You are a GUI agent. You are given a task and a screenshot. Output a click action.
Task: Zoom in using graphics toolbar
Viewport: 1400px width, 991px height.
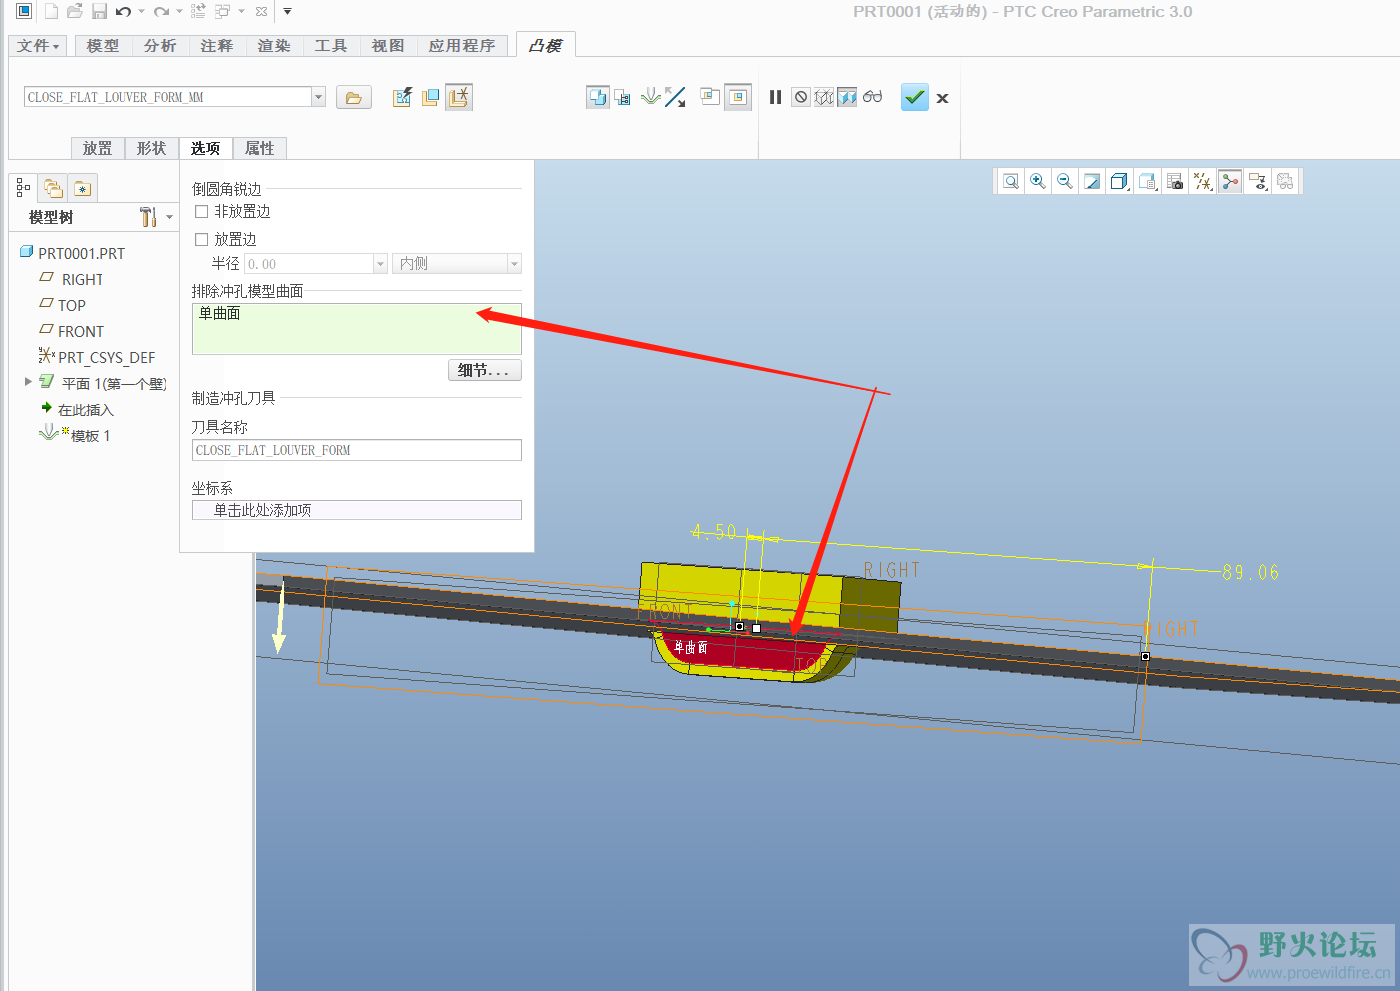(x=1038, y=181)
